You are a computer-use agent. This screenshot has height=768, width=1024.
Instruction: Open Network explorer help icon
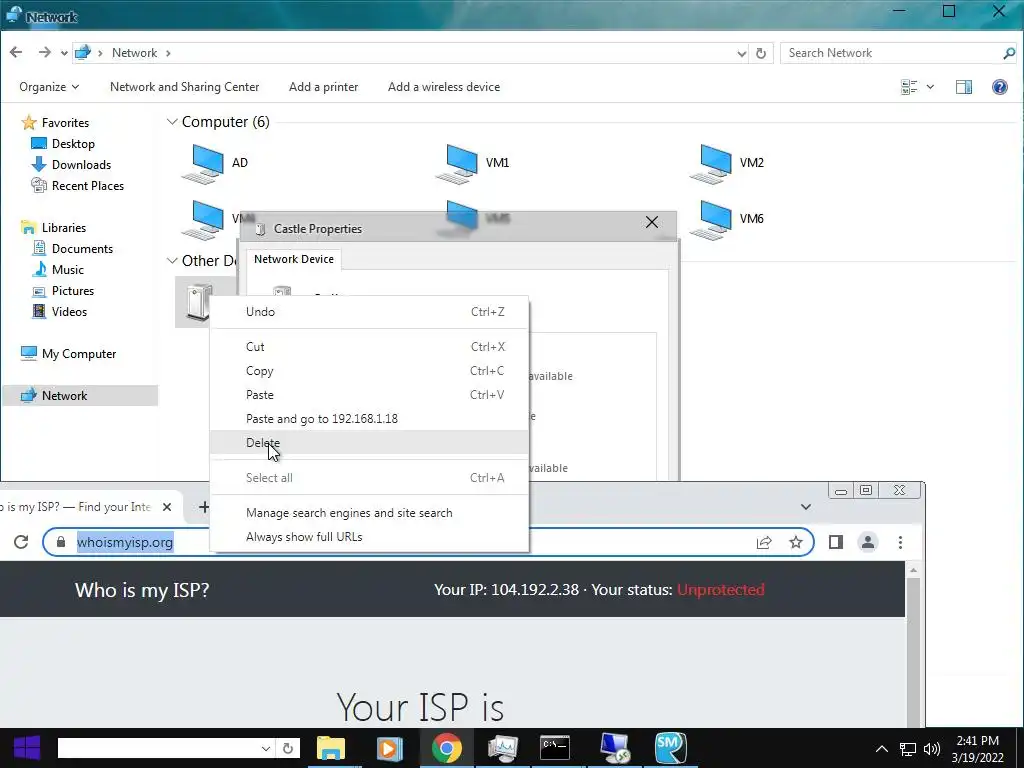click(x=999, y=87)
